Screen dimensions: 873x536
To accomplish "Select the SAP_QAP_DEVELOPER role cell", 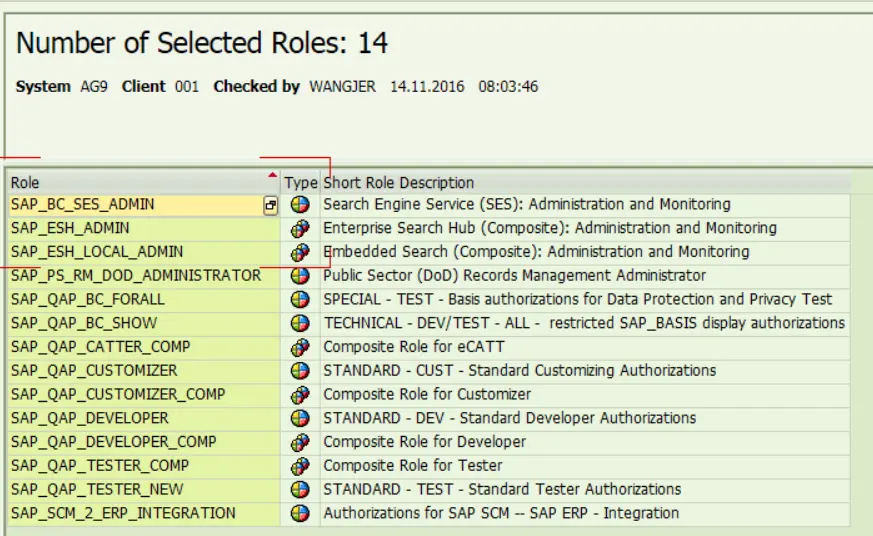I will (90, 418).
